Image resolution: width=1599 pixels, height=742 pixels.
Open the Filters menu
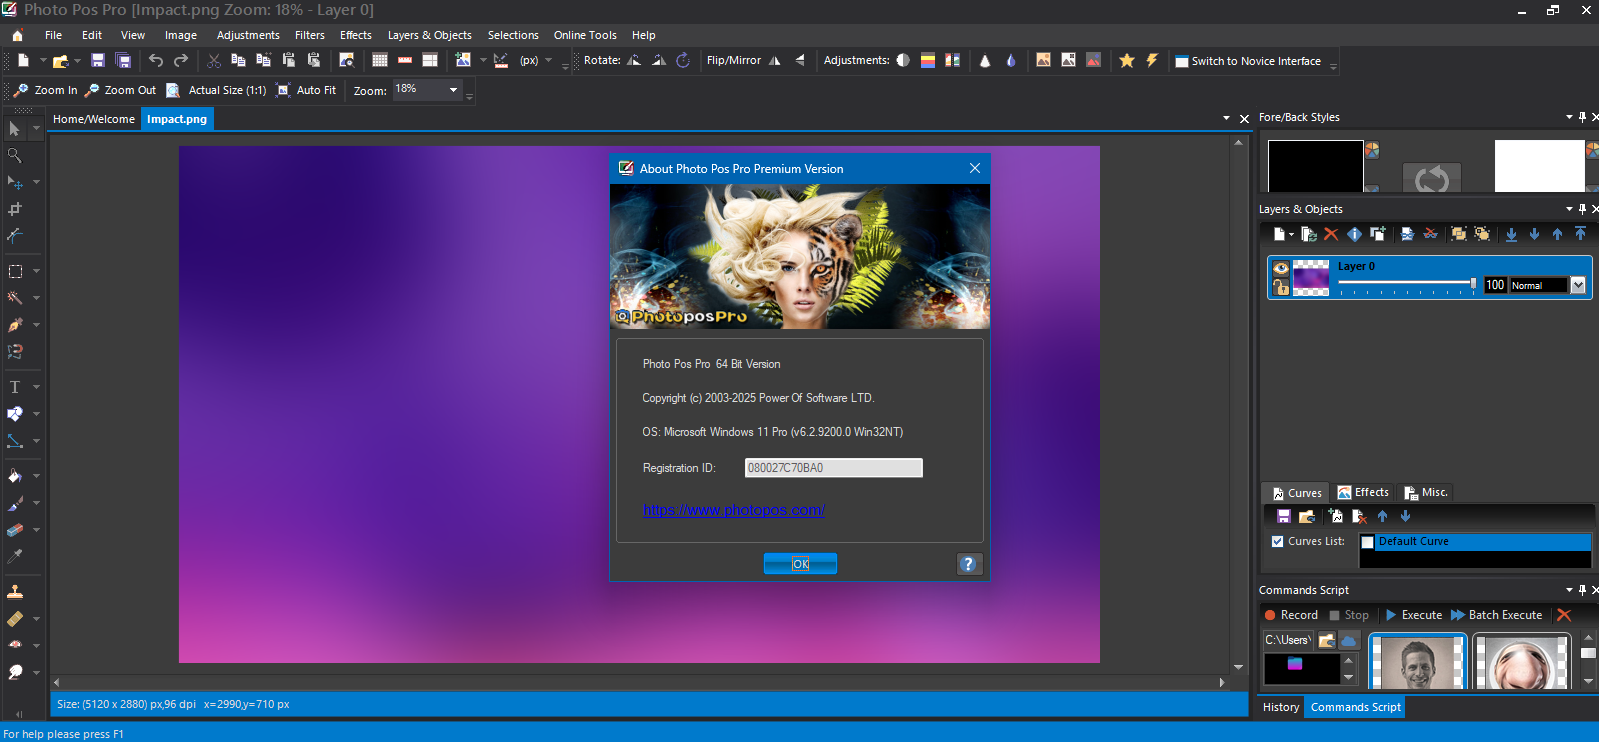pos(309,35)
